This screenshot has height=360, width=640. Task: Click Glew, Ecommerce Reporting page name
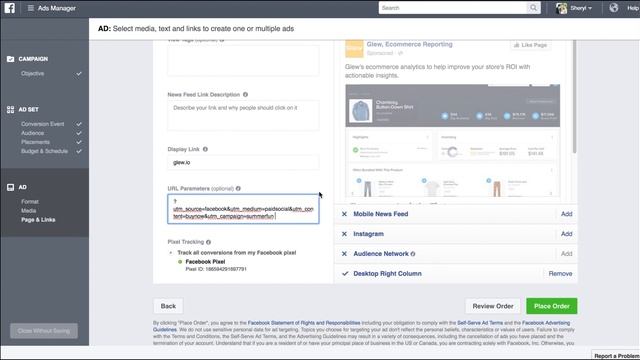pos(409,44)
